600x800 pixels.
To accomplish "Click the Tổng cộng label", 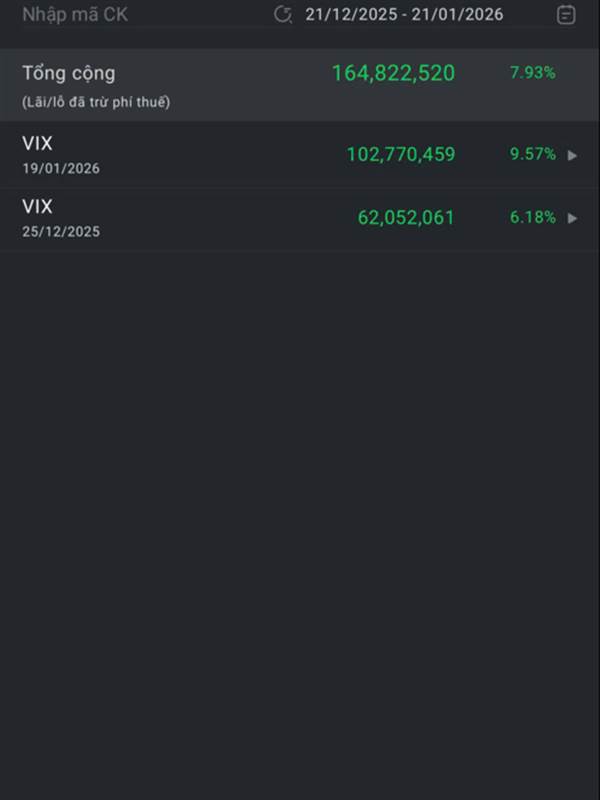I will pyautogui.click(x=68, y=73).
